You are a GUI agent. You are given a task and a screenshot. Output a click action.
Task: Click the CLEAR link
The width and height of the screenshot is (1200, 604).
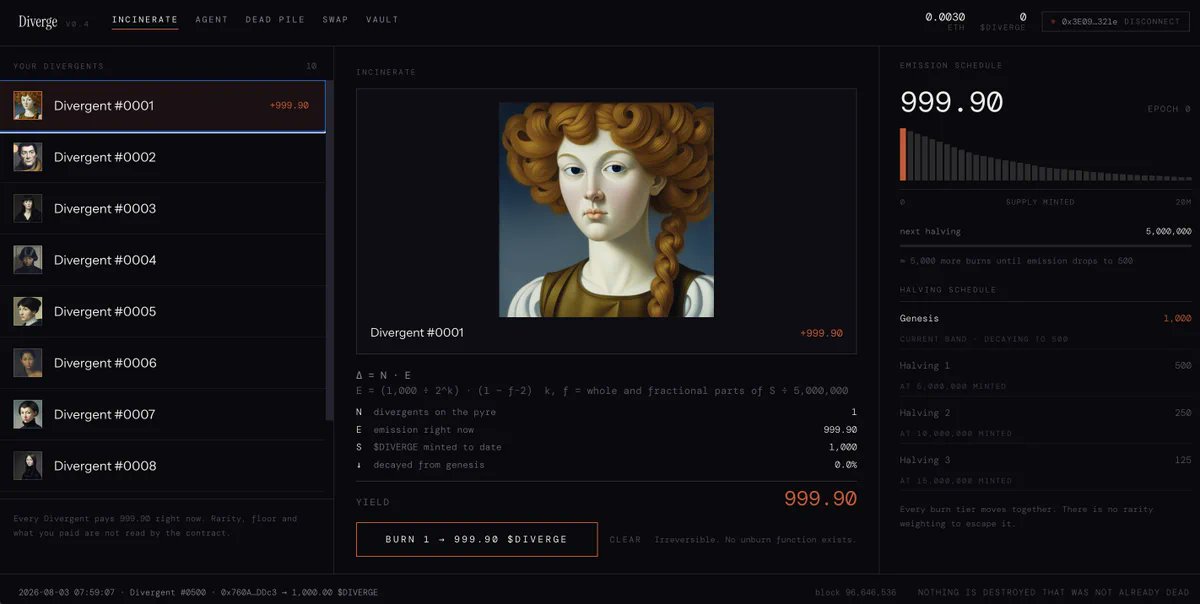pyautogui.click(x=625, y=540)
